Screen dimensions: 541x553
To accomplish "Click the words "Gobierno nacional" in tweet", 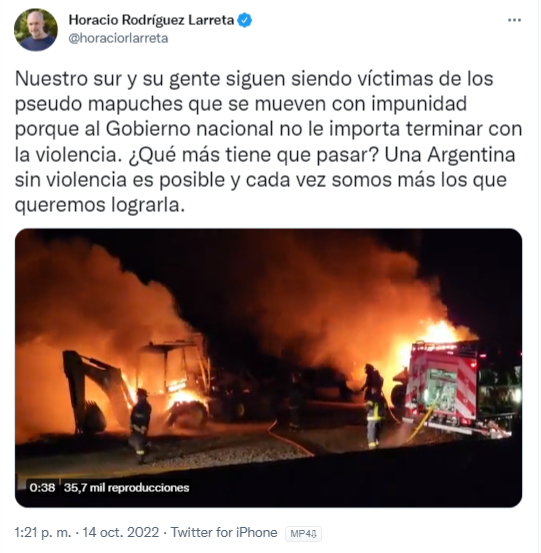I will (x=190, y=129).
